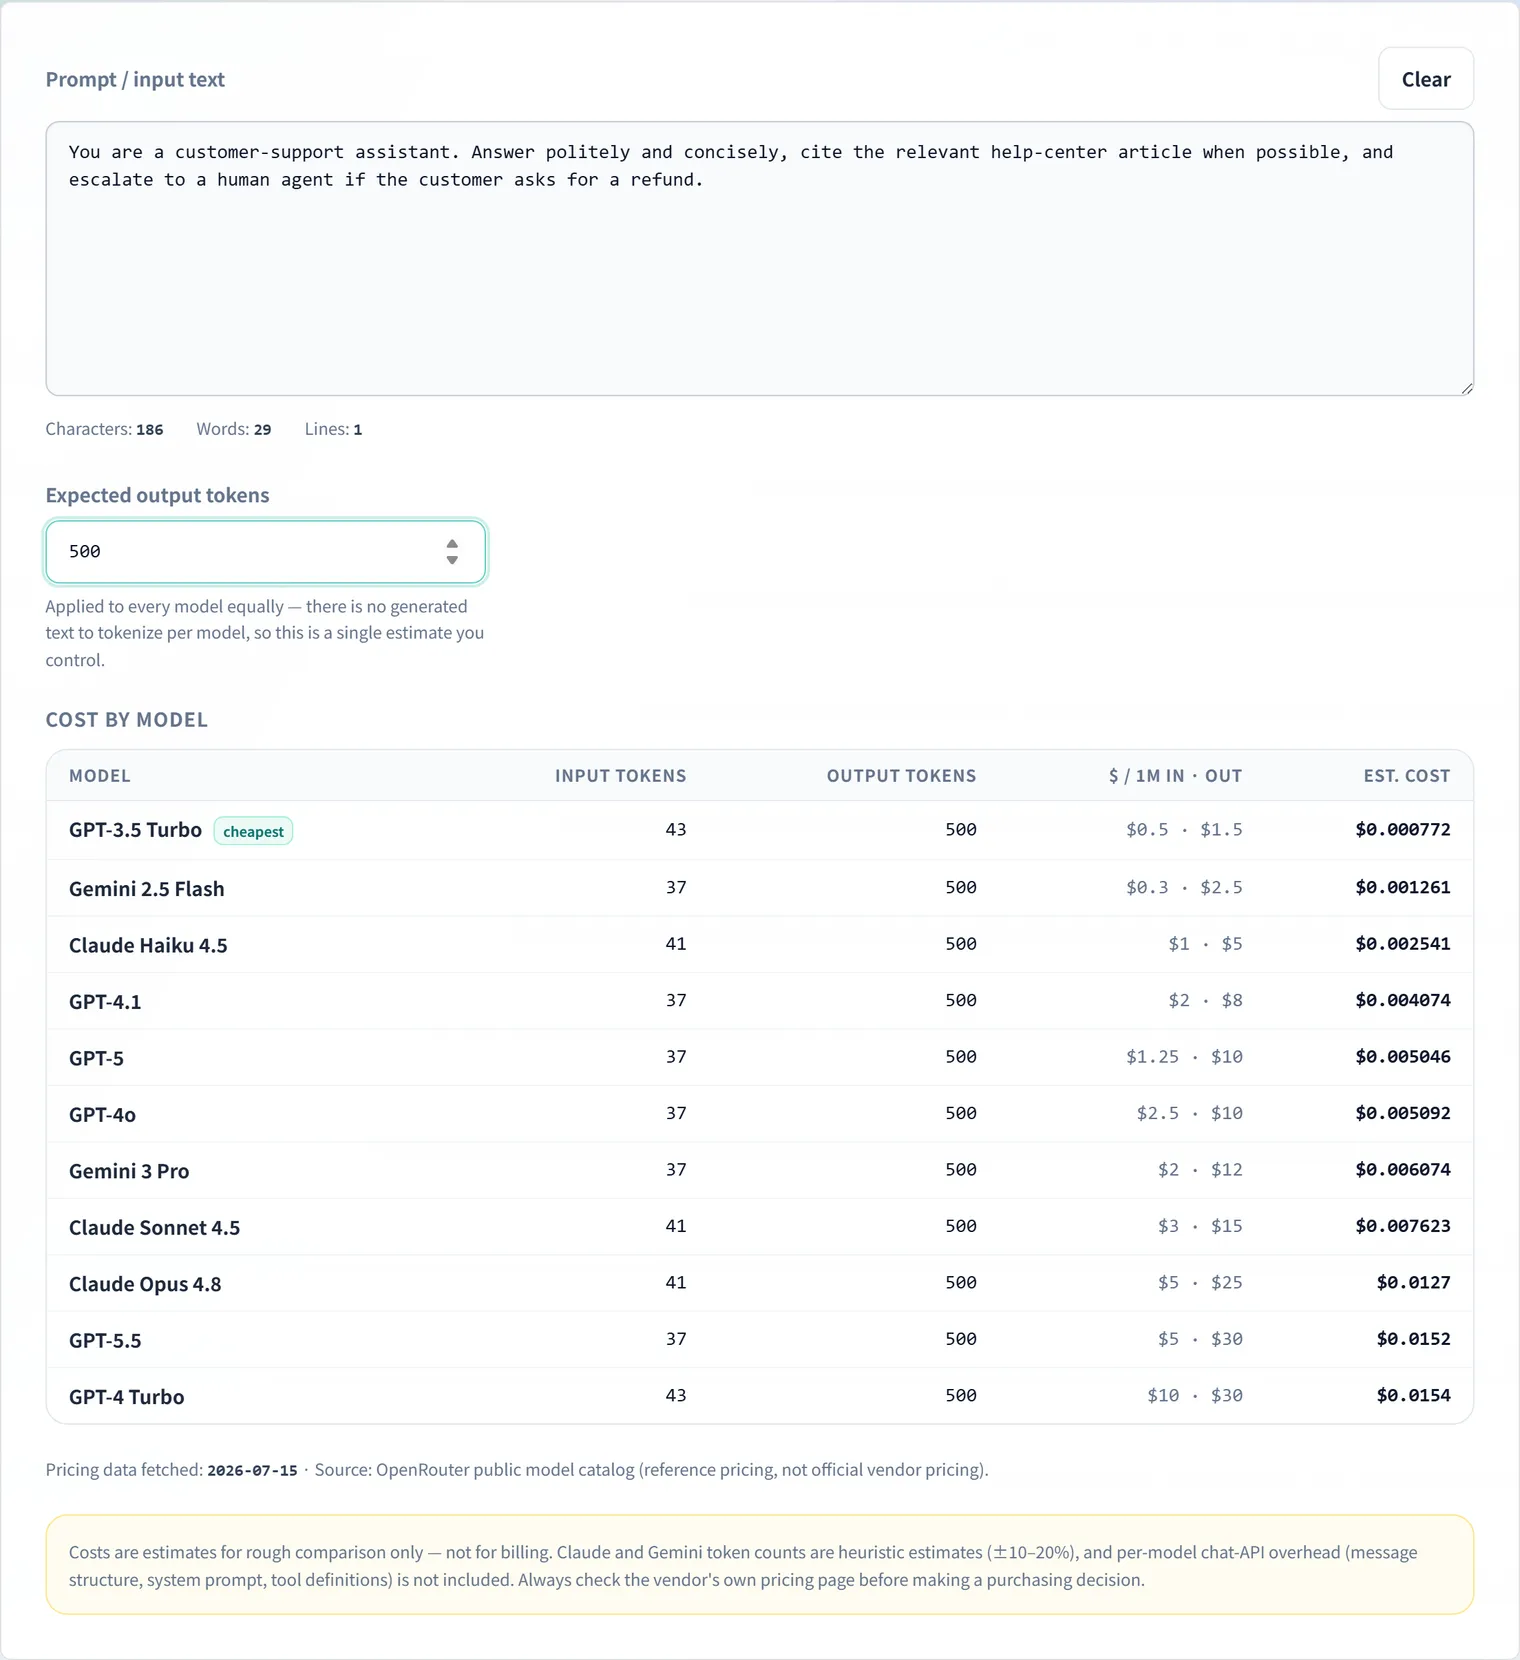Select the GPT-5 model name
Image resolution: width=1520 pixels, height=1660 pixels.
(x=96, y=1058)
